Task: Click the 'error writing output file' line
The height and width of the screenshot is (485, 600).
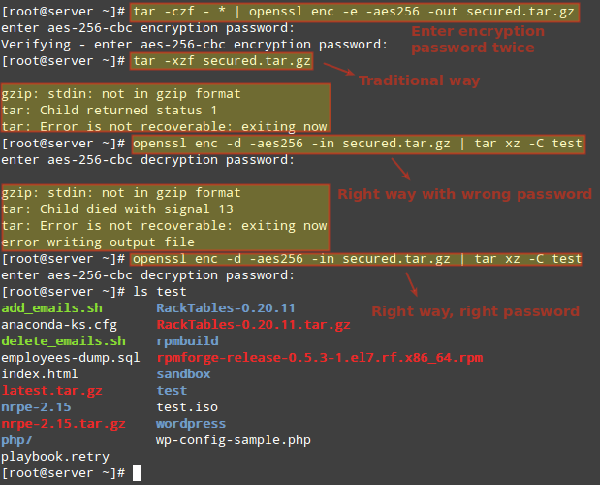Action: click(97, 242)
